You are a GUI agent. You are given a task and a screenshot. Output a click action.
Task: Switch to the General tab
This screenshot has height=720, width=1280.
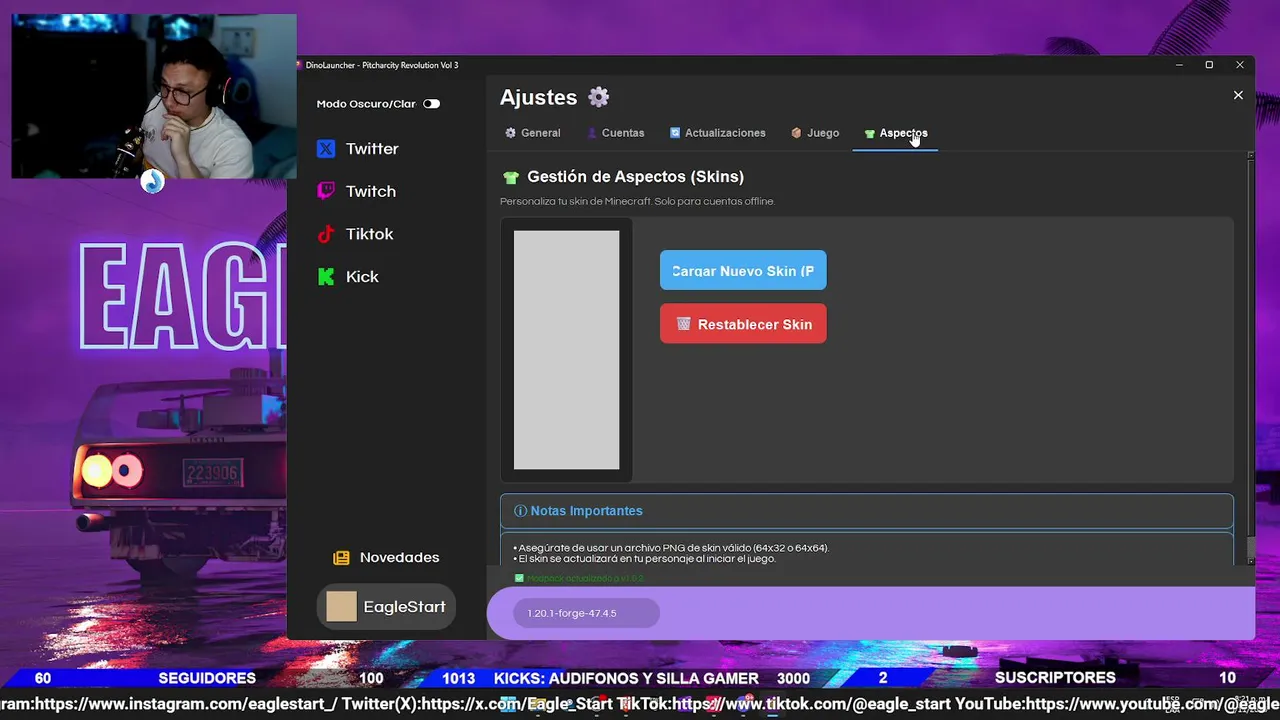point(532,133)
